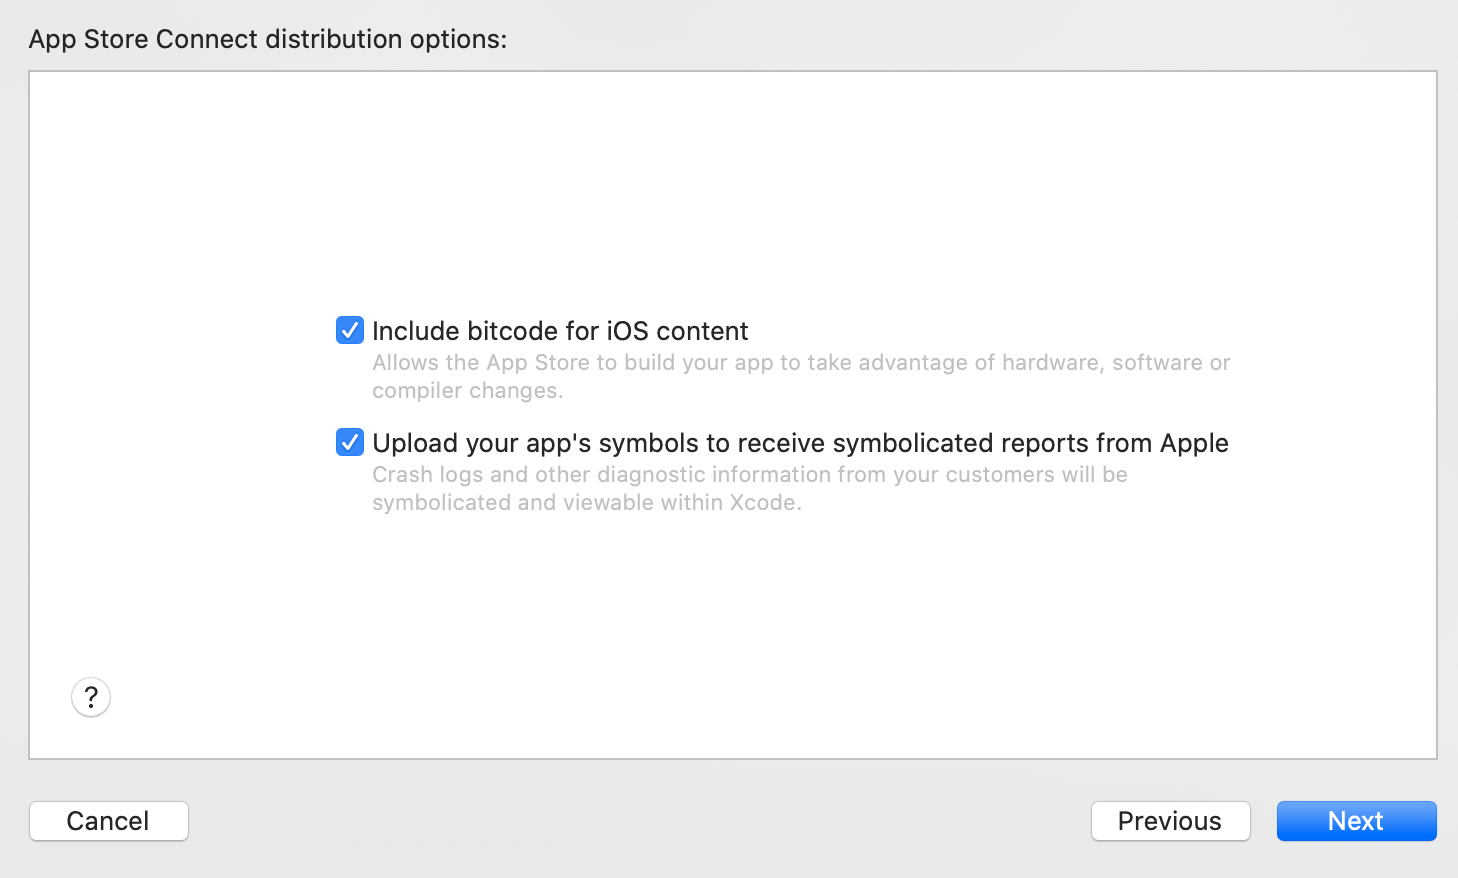
Task: Disable the Upload your app's symbols checkbox
Action: (350, 442)
